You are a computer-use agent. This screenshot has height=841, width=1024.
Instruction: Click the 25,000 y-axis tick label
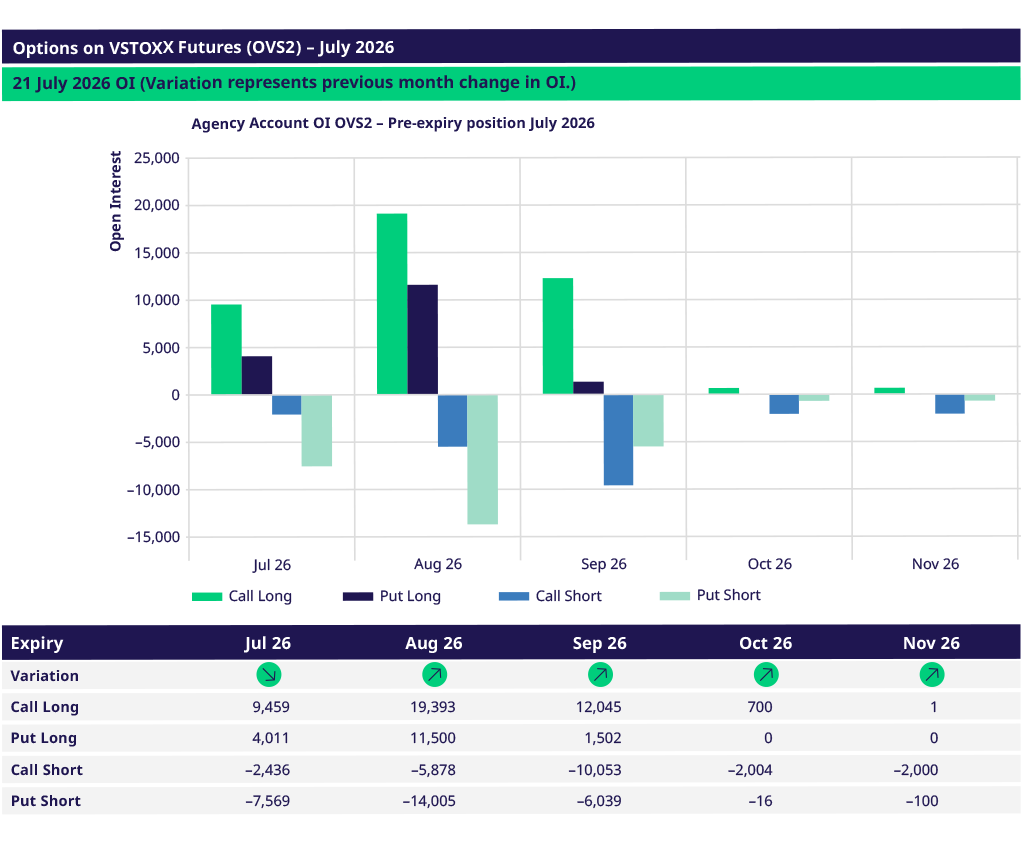click(x=157, y=158)
